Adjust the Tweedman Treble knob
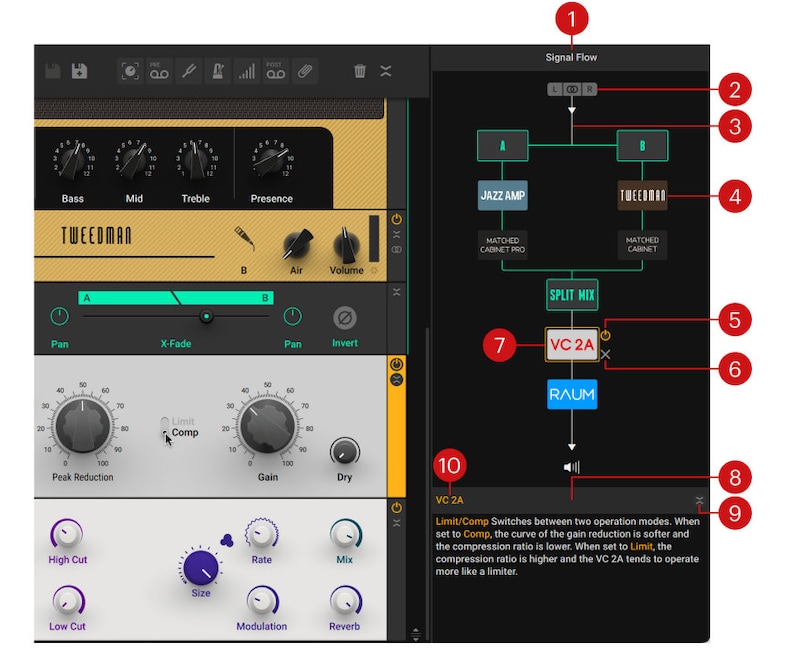 [x=195, y=162]
